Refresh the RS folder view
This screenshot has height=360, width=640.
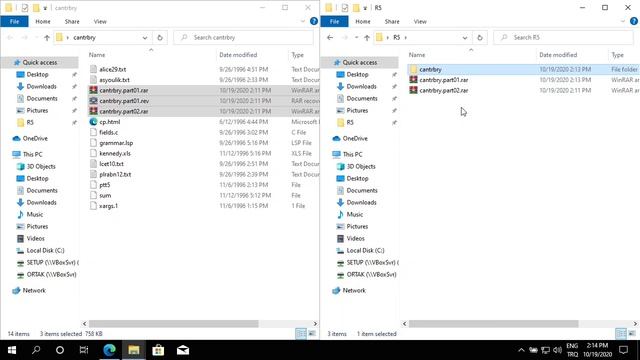coord(480,38)
